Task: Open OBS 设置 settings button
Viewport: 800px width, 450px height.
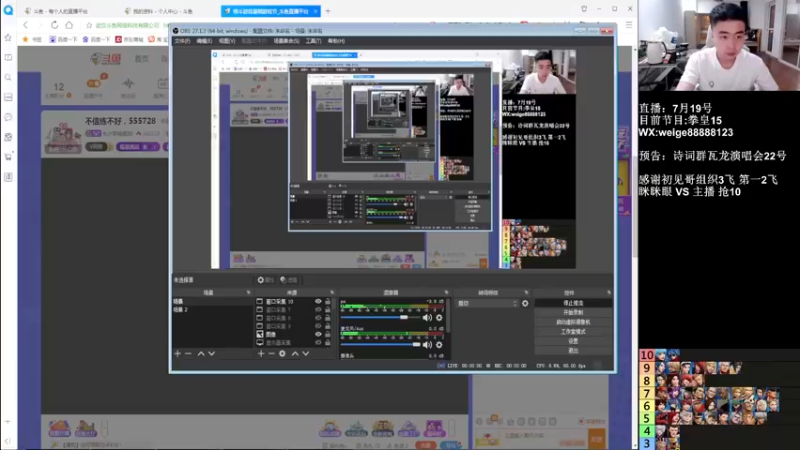Action: (x=573, y=341)
